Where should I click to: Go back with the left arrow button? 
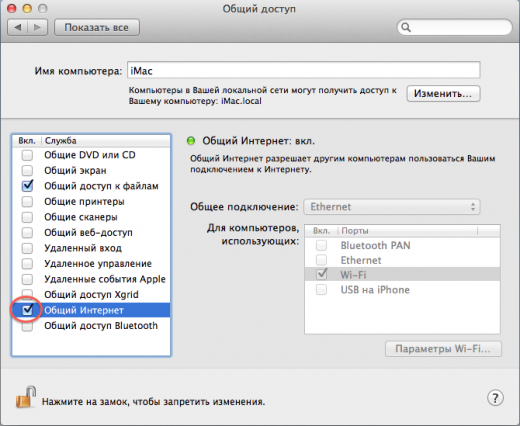(x=18, y=27)
